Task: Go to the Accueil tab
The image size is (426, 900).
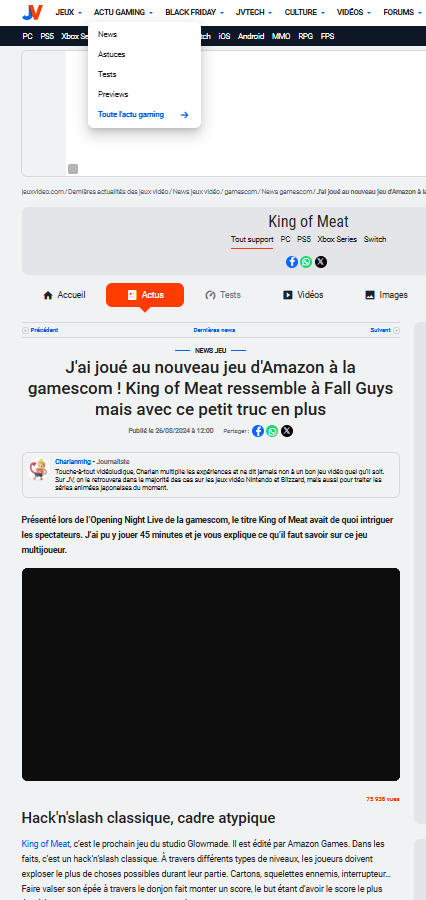Action: (64, 295)
